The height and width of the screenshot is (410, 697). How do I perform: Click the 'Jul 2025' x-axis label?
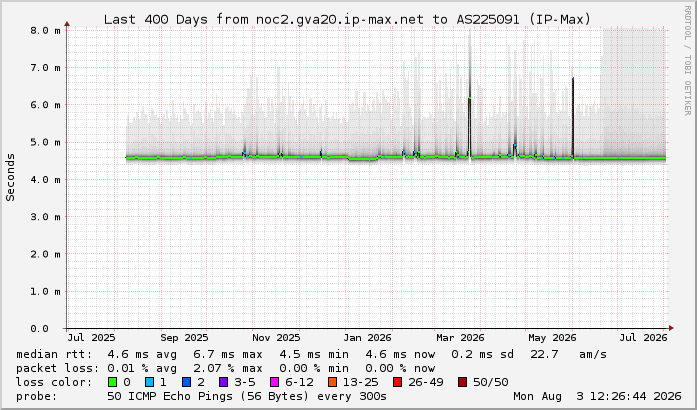[x=91, y=338]
